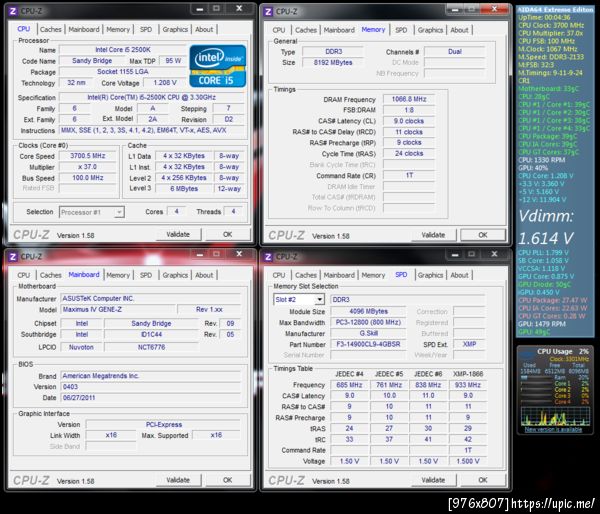Screen dimensions: 600x514
Task: Click the LPCIO model value NCT6776
Action: pyautogui.click(x=152, y=347)
